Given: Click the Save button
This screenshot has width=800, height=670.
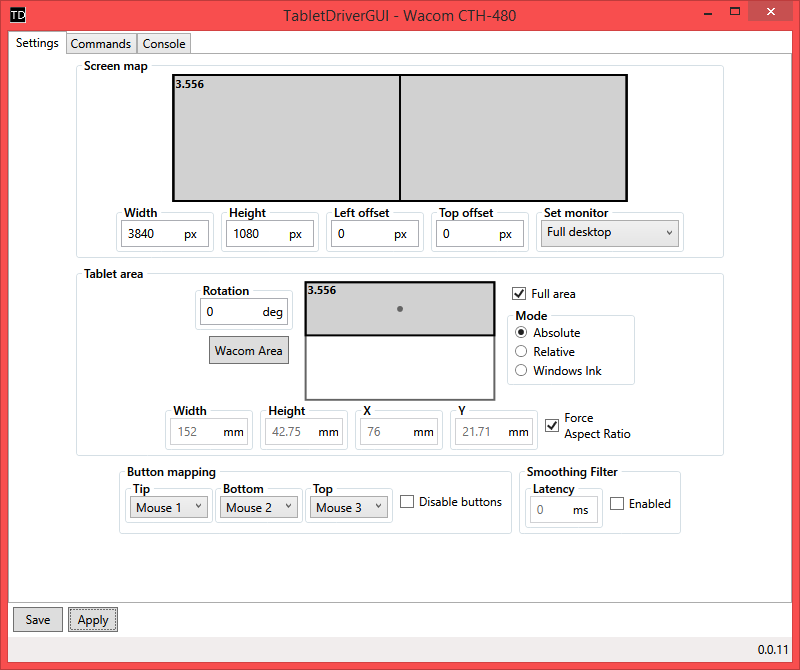Looking at the screenshot, I should [38, 619].
